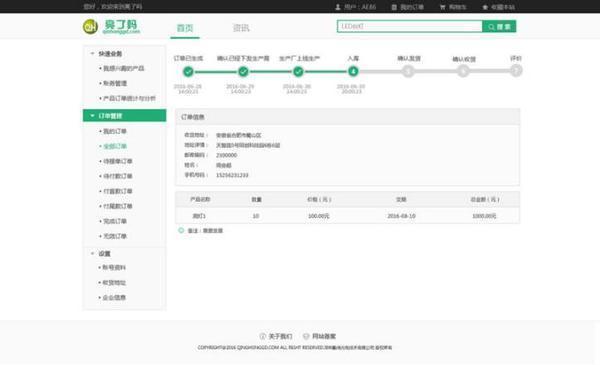This screenshot has height=365, width=600.
Task: Open 我的订单 in the sidebar
Action: click(x=115, y=131)
